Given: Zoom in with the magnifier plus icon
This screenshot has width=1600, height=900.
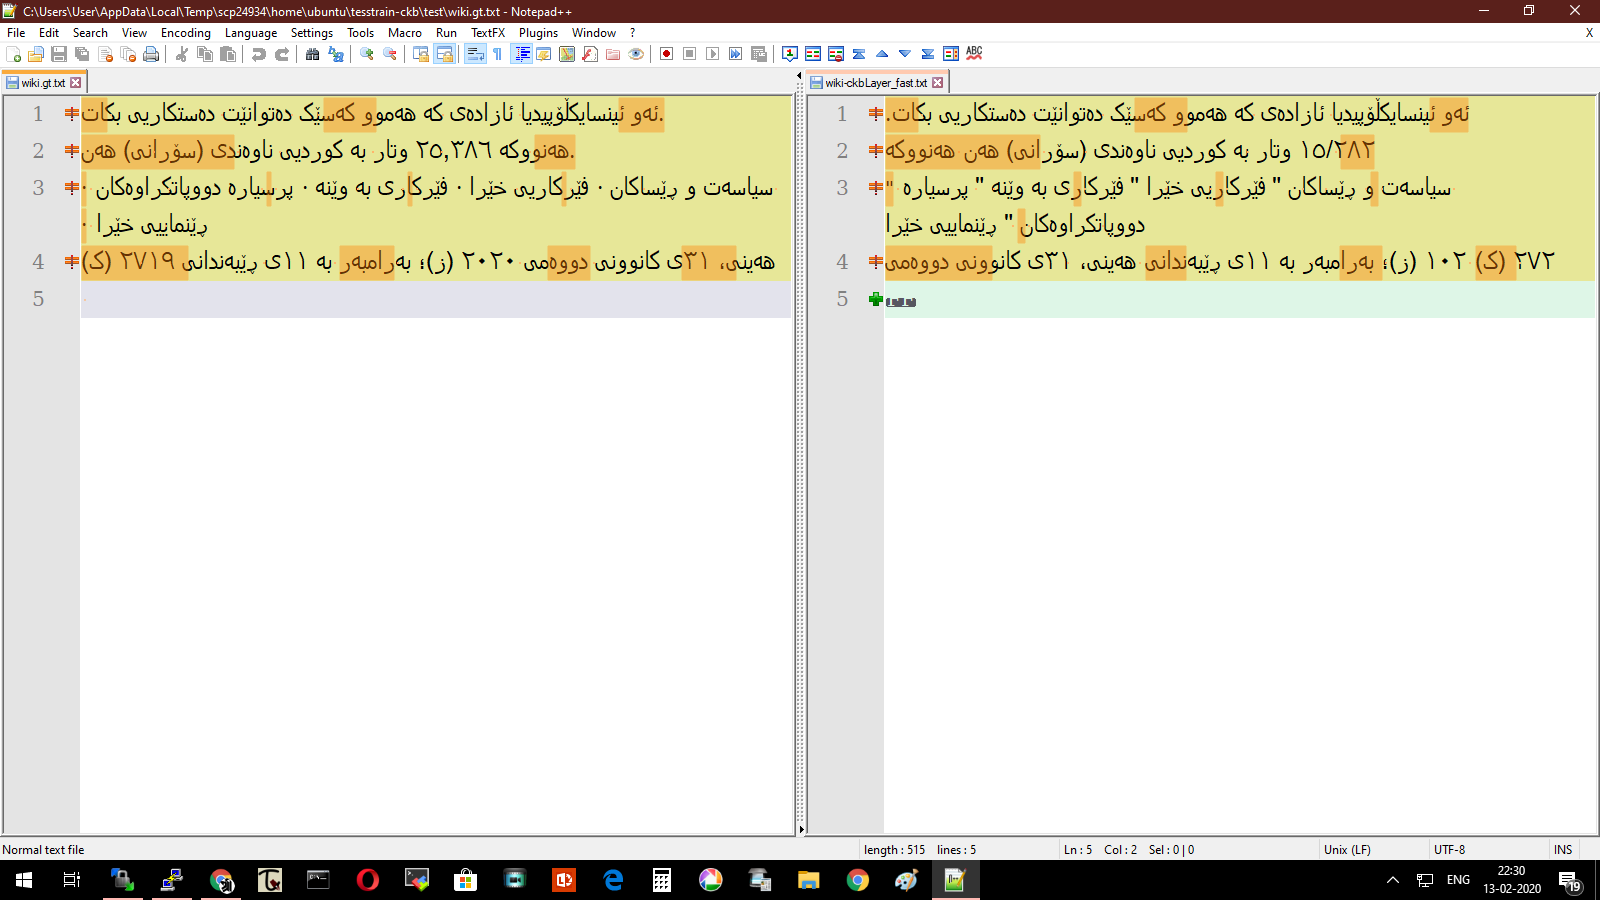Looking at the screenshot, I should (x=368, y=55).
